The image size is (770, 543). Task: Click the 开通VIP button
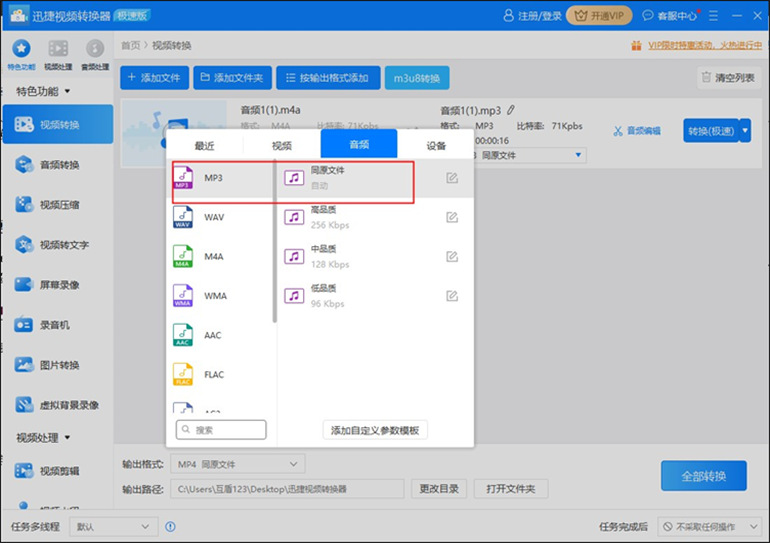pos(599,16)
